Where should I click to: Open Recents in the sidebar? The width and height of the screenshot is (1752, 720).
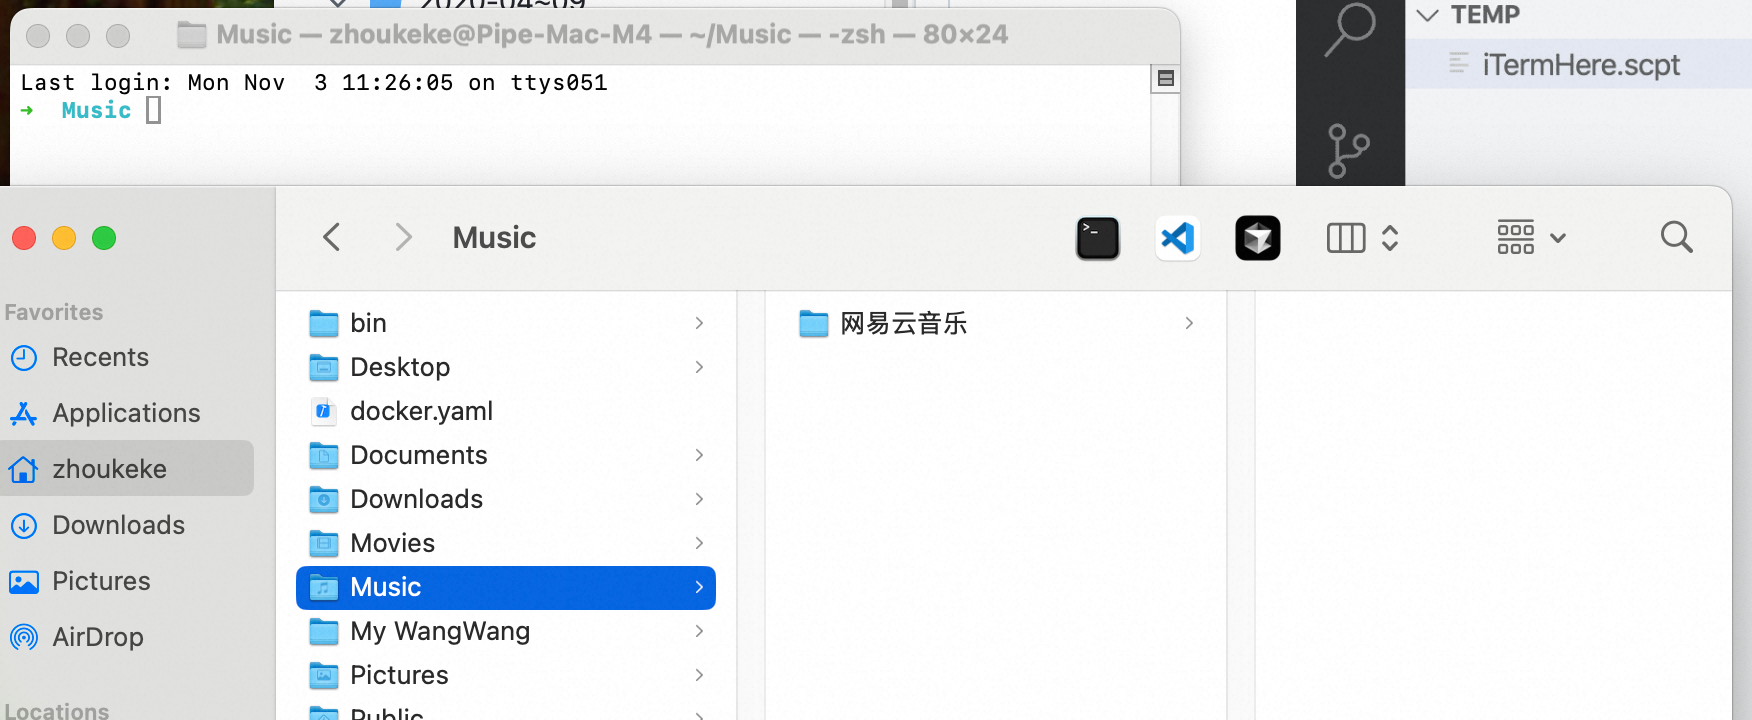100,357
